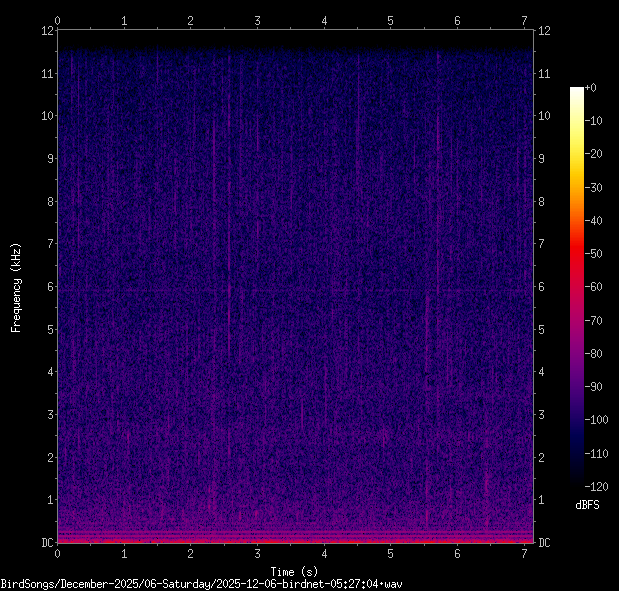Click the Time (s) axis label

point(296,571)
